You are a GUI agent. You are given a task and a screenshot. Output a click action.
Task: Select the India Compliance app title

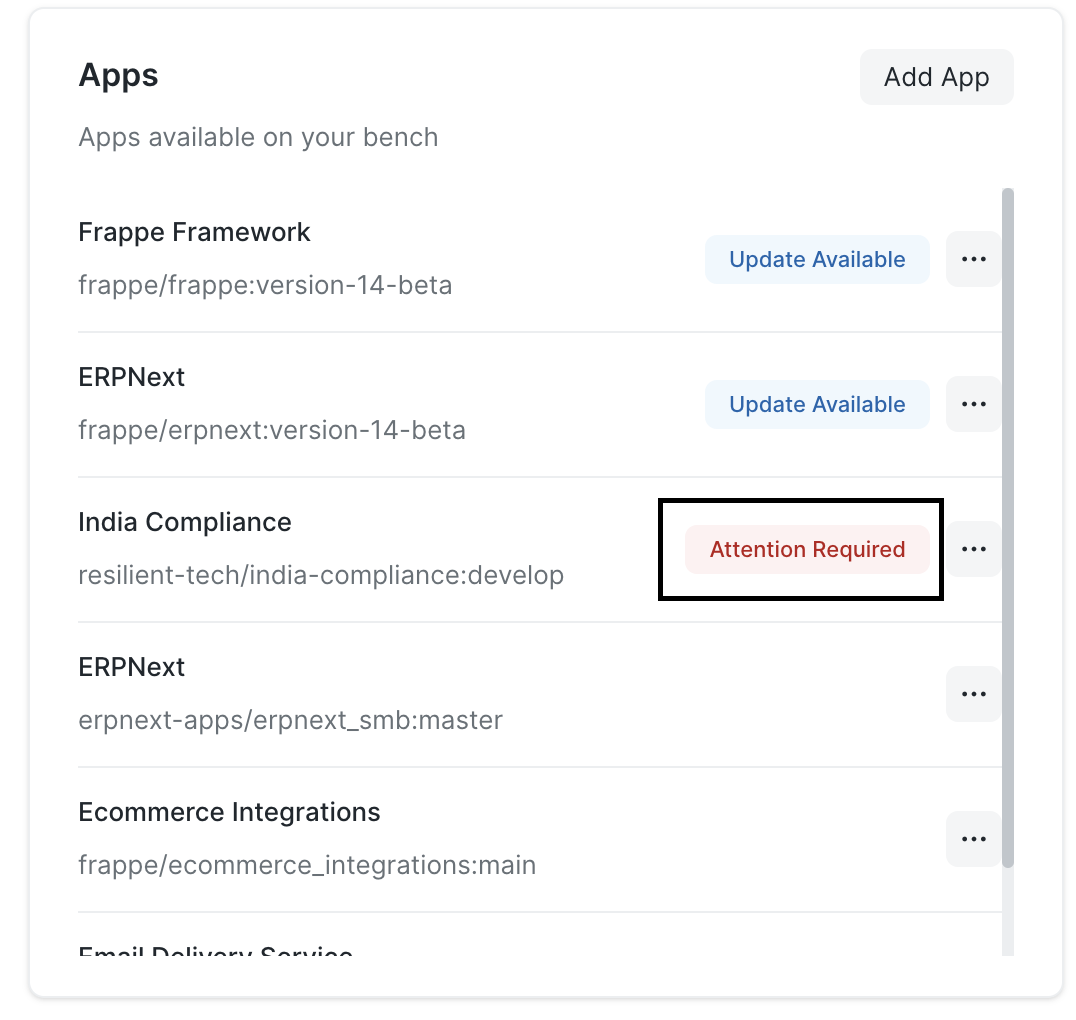point(185,522)
